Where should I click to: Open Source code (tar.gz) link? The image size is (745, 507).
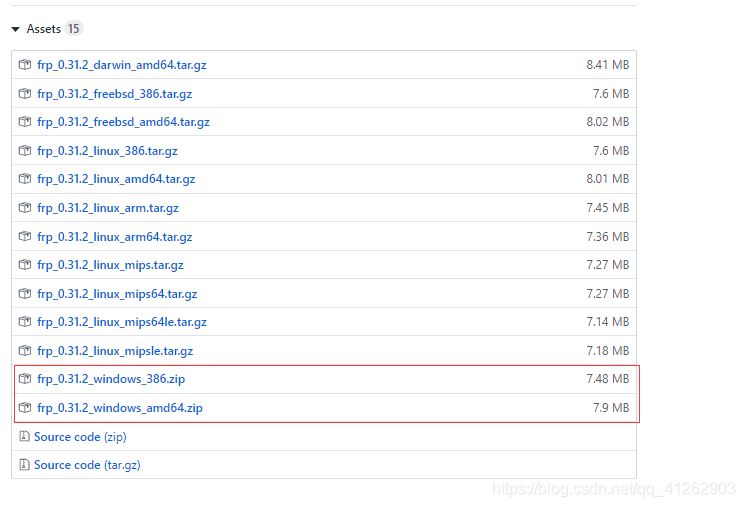[87, 465]
